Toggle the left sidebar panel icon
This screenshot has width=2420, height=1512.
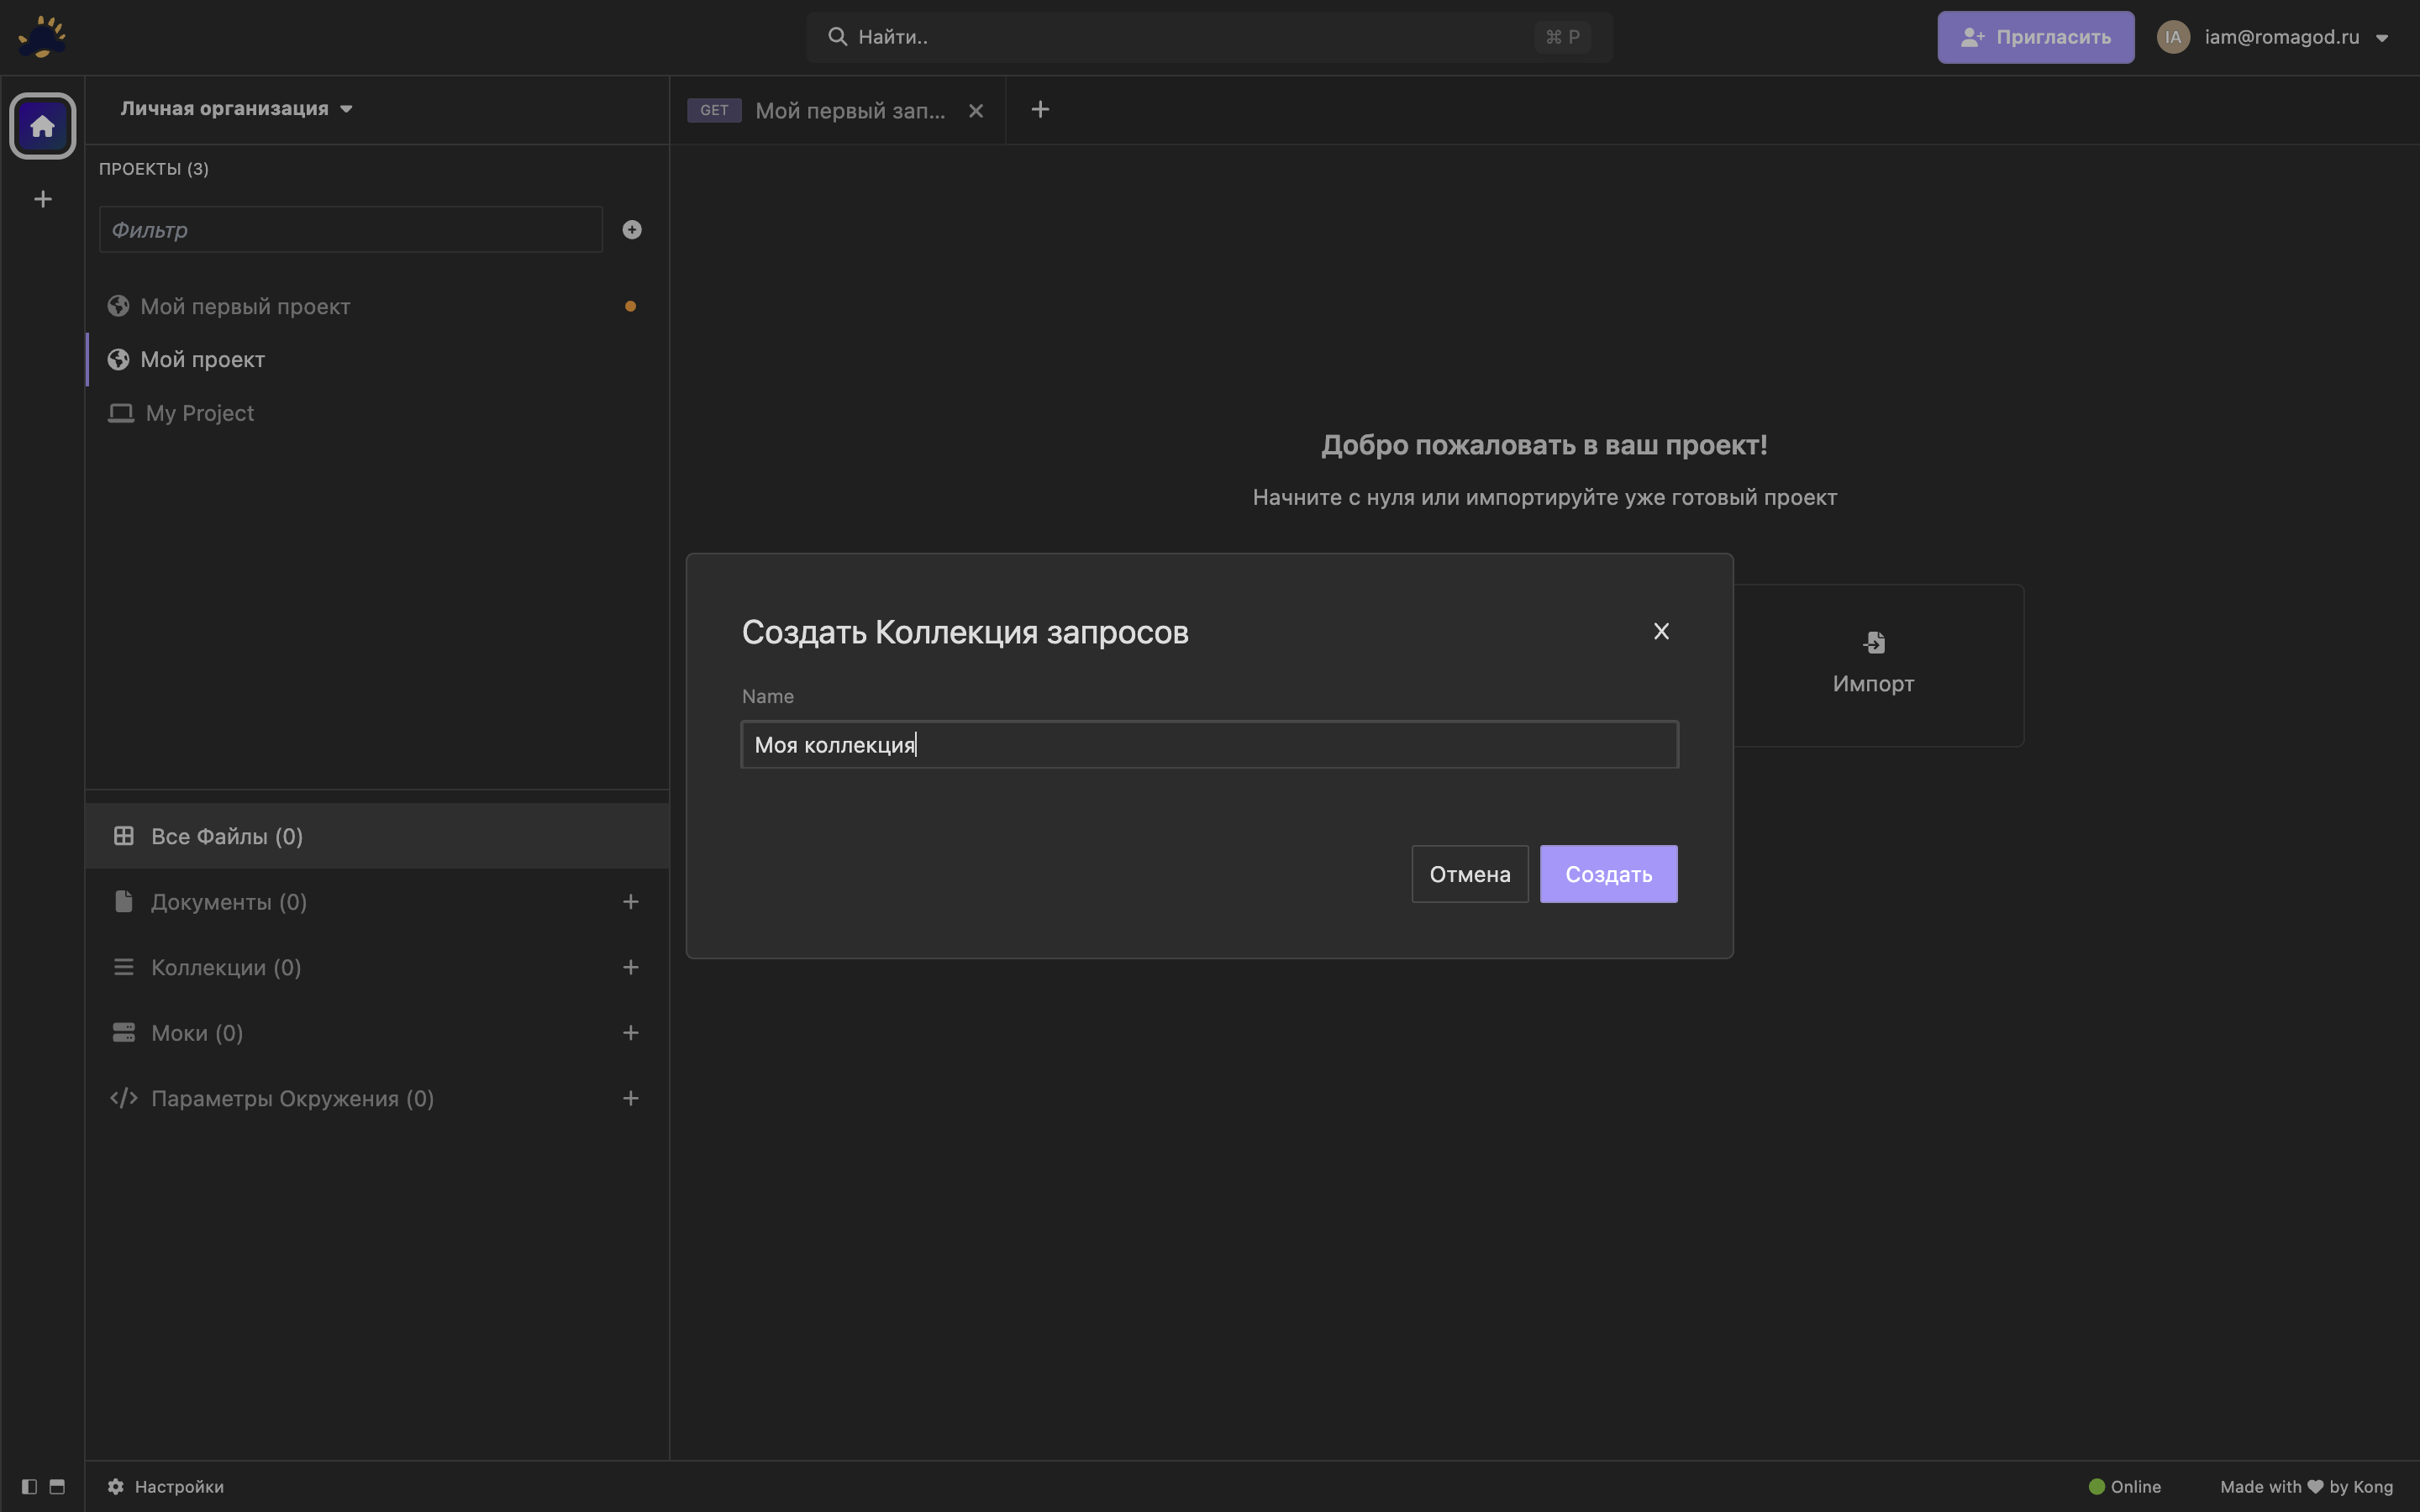pos(29,1486)
